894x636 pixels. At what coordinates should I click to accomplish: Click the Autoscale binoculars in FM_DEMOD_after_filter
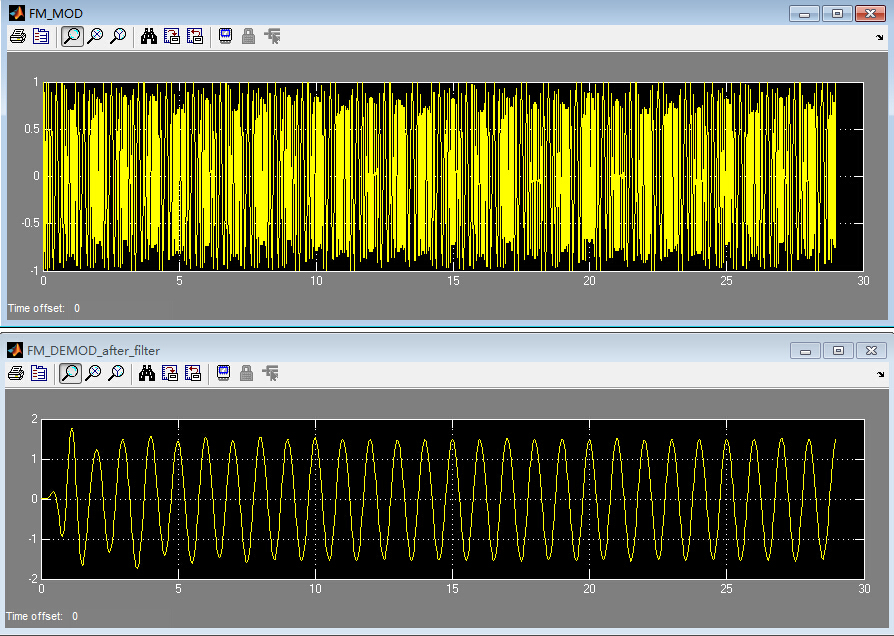[147, 374]
